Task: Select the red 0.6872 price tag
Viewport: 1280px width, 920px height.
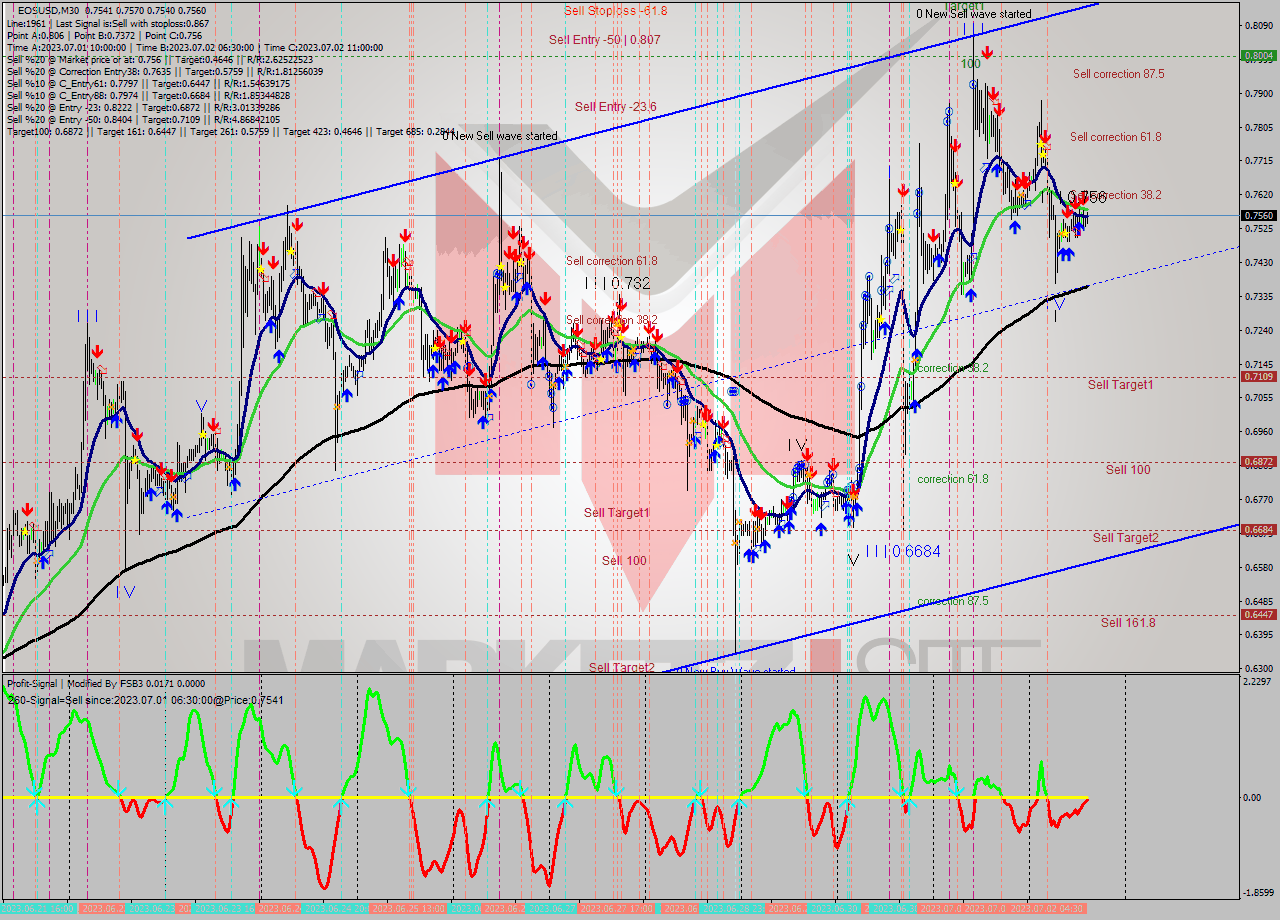Action: point(1258,462)
